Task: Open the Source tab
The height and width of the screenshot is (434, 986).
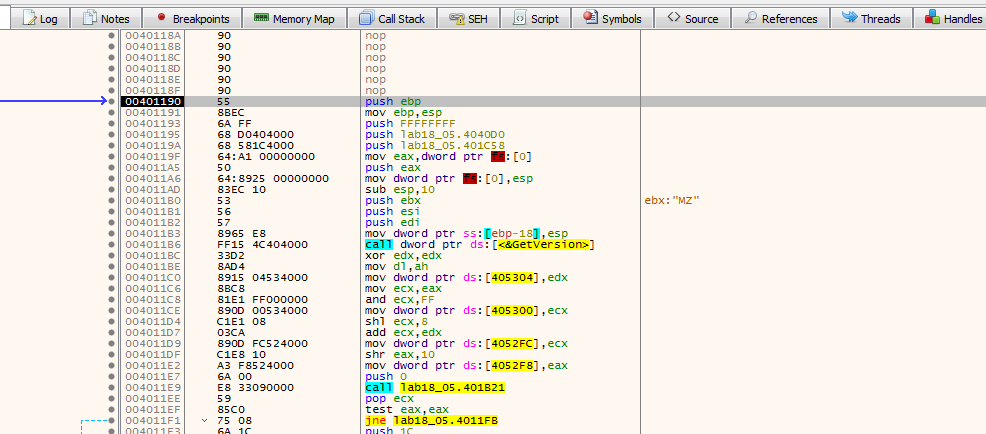Action: click(x=692, y=19)
